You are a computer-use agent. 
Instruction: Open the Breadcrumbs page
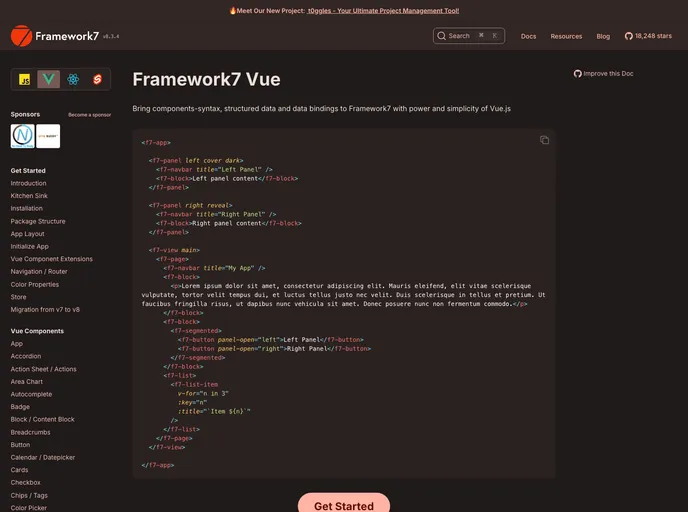30,433
